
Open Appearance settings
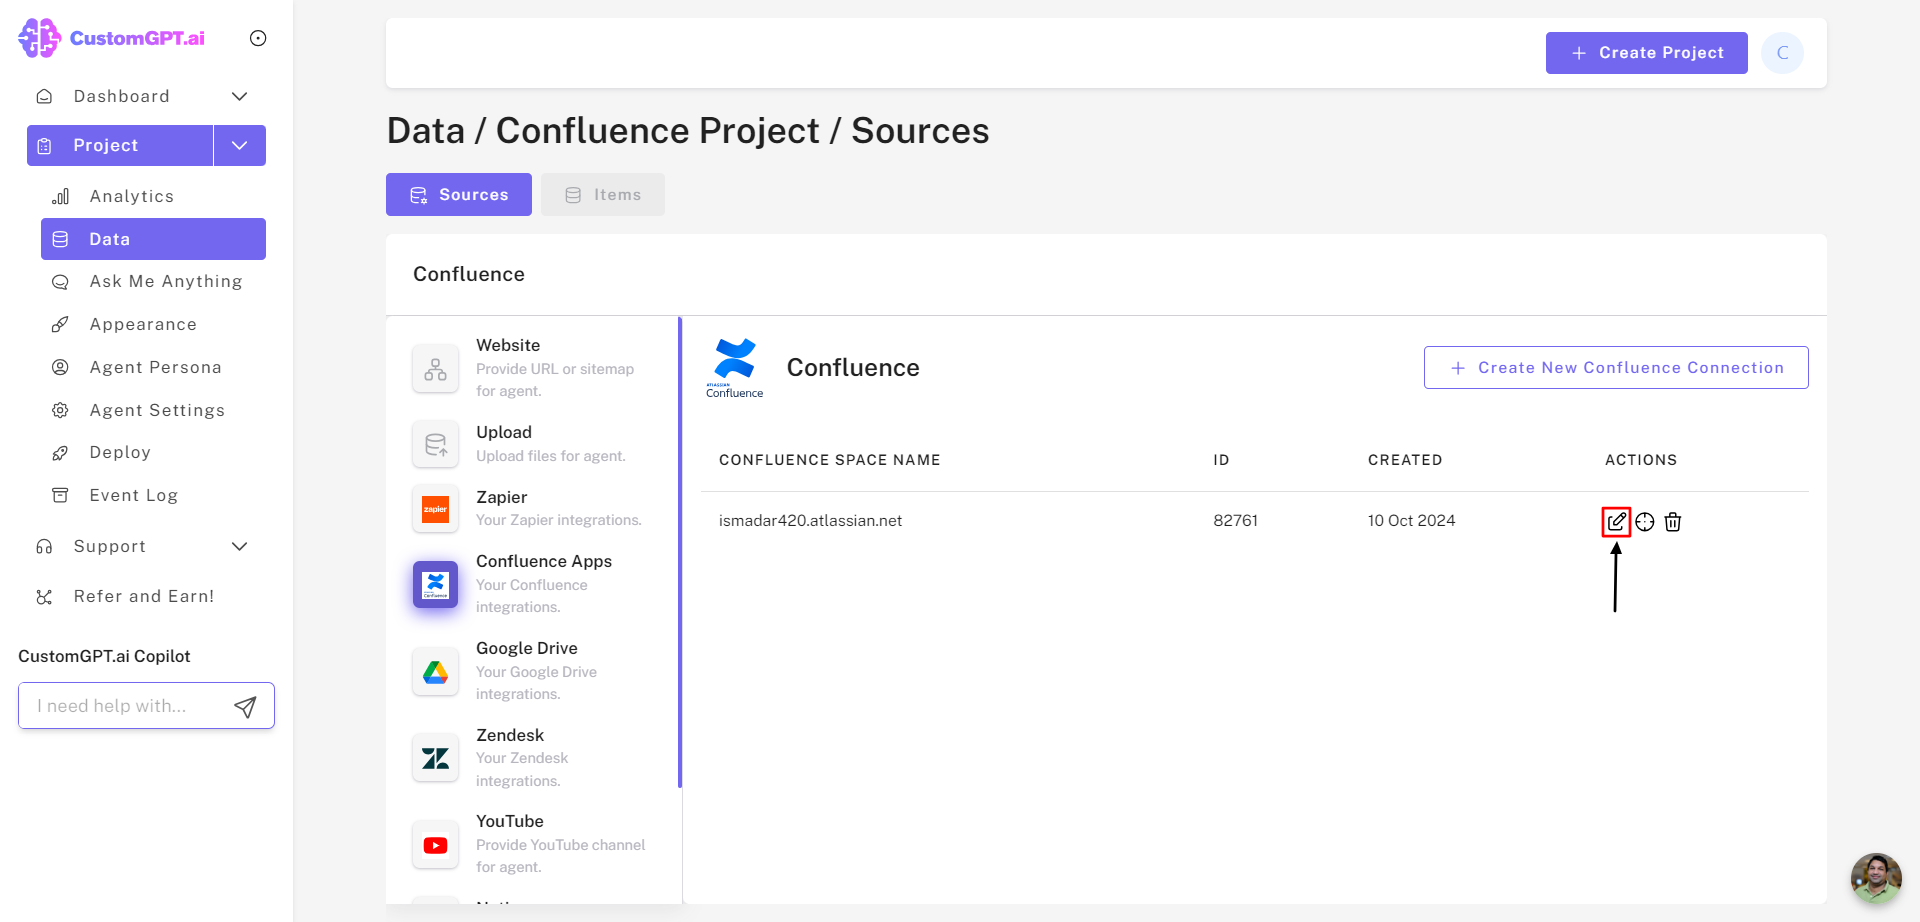coord(143,324)
